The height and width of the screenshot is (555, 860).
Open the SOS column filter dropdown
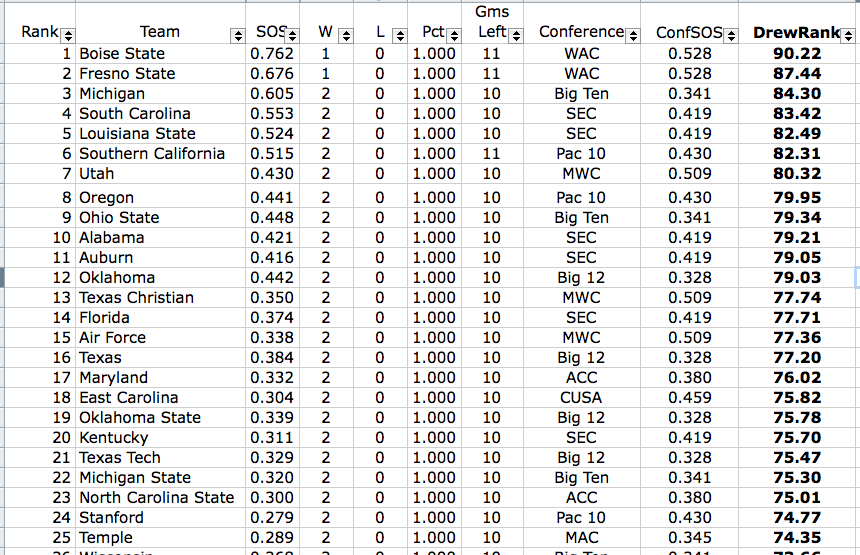292,36
